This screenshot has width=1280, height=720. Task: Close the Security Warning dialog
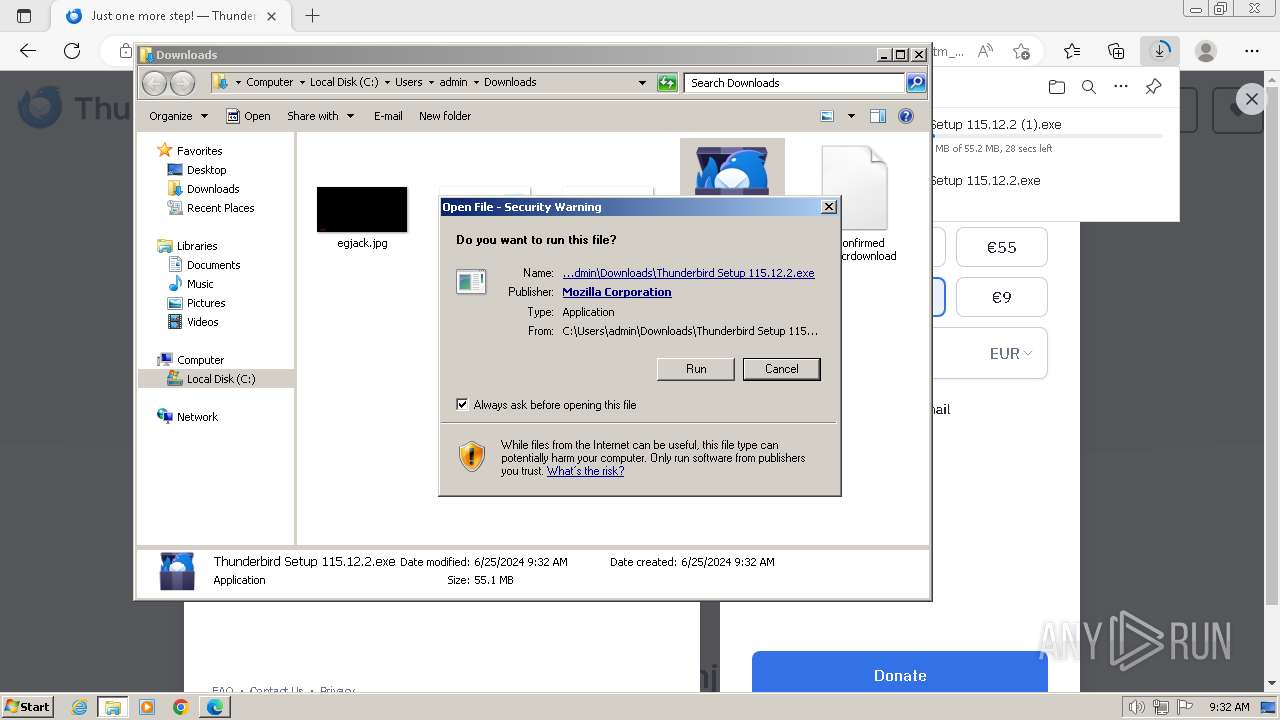(x=828, y=207)
